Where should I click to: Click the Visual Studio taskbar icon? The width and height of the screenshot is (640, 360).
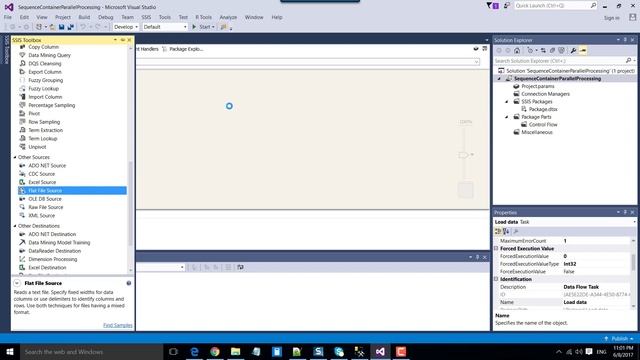[380, 351]
